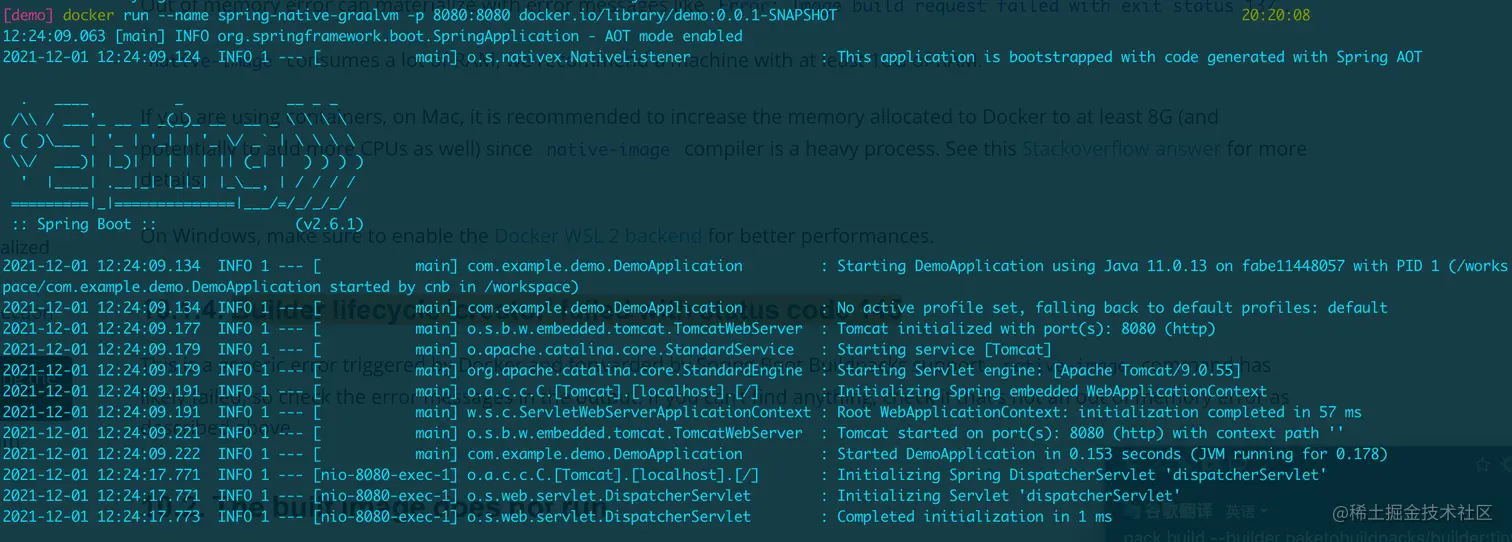Click the AOT mode enabled log line
1512x542 pixels.
pyautogui.click(x=373, y=36)
